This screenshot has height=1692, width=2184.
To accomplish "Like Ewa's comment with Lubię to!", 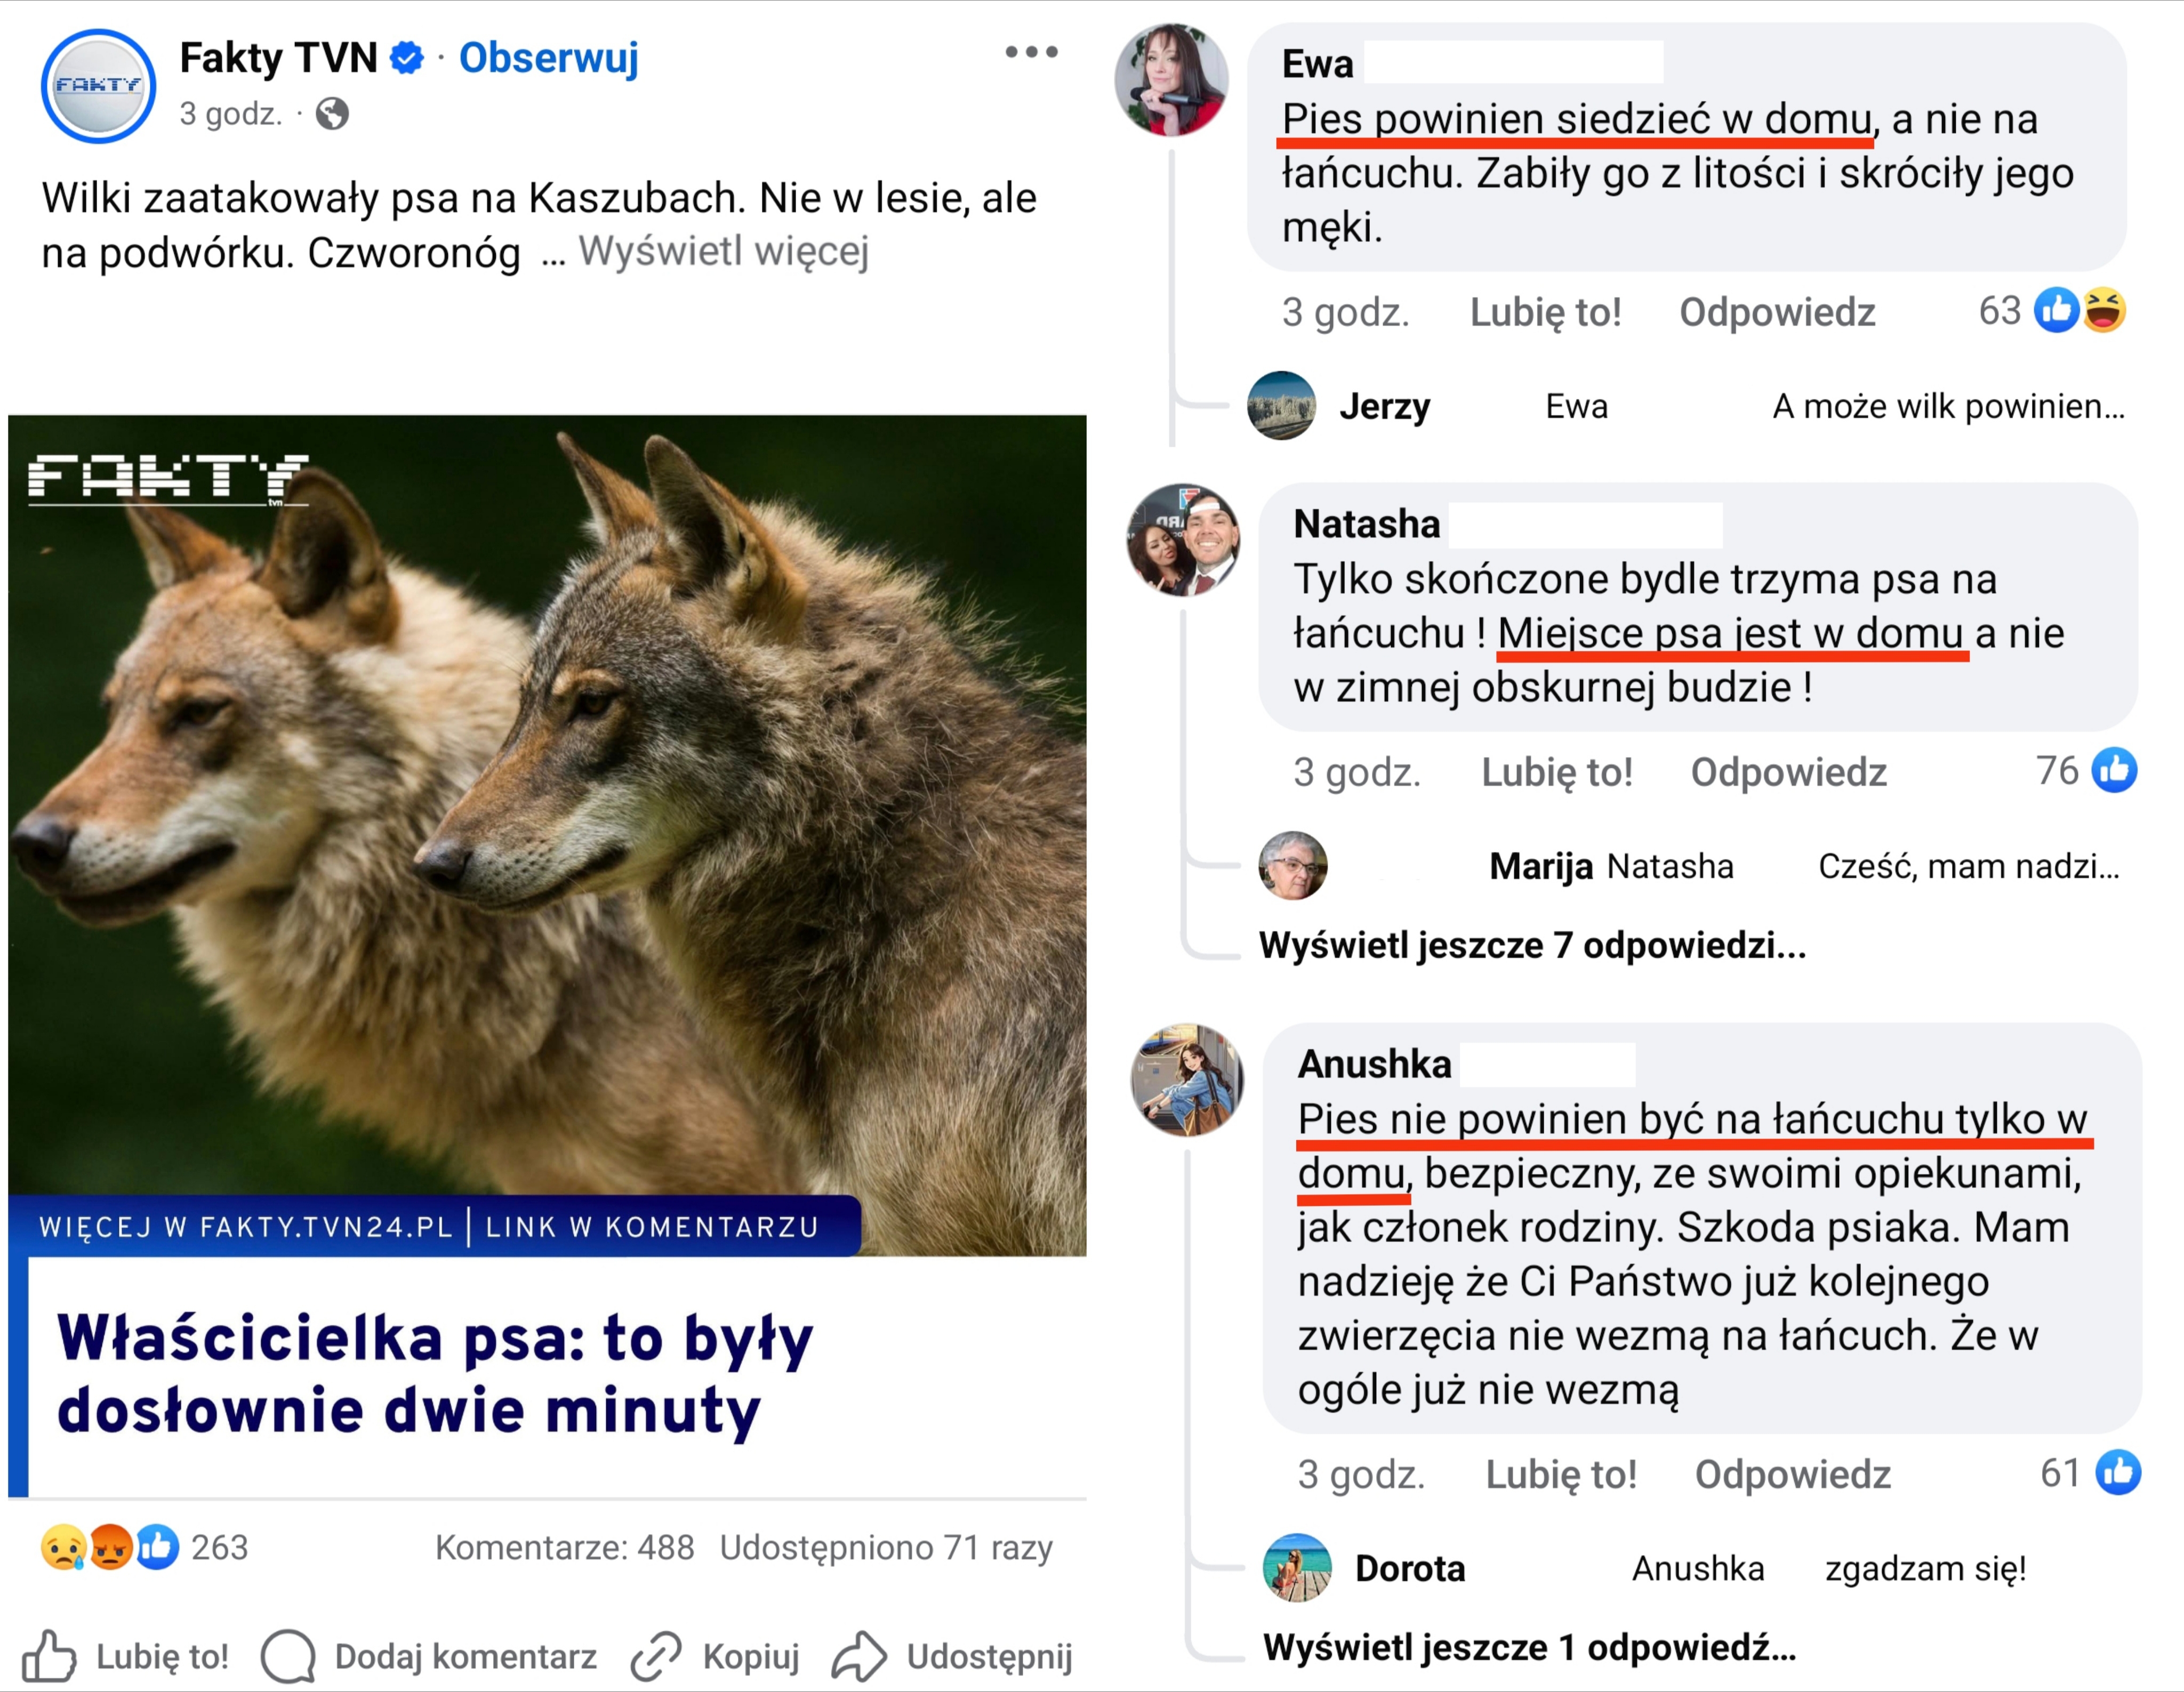I will point(1545,312).
